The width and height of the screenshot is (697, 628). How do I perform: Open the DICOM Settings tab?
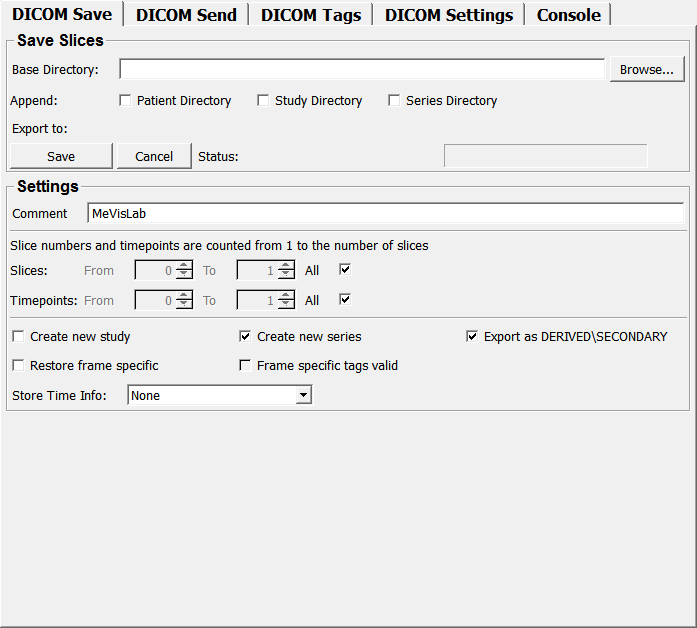[x=449, y=15]
